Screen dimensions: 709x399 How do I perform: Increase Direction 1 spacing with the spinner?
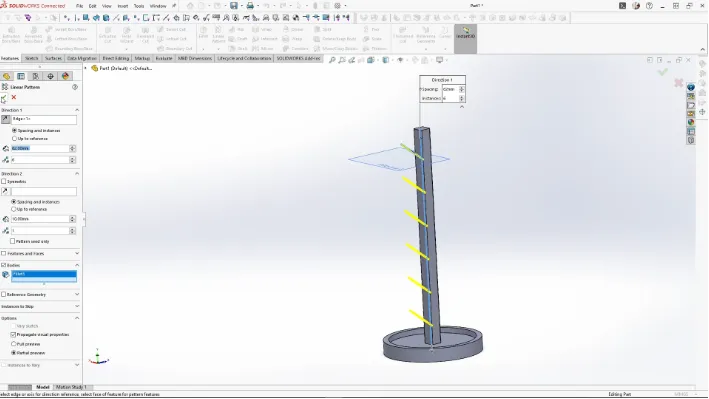point(72,147)
